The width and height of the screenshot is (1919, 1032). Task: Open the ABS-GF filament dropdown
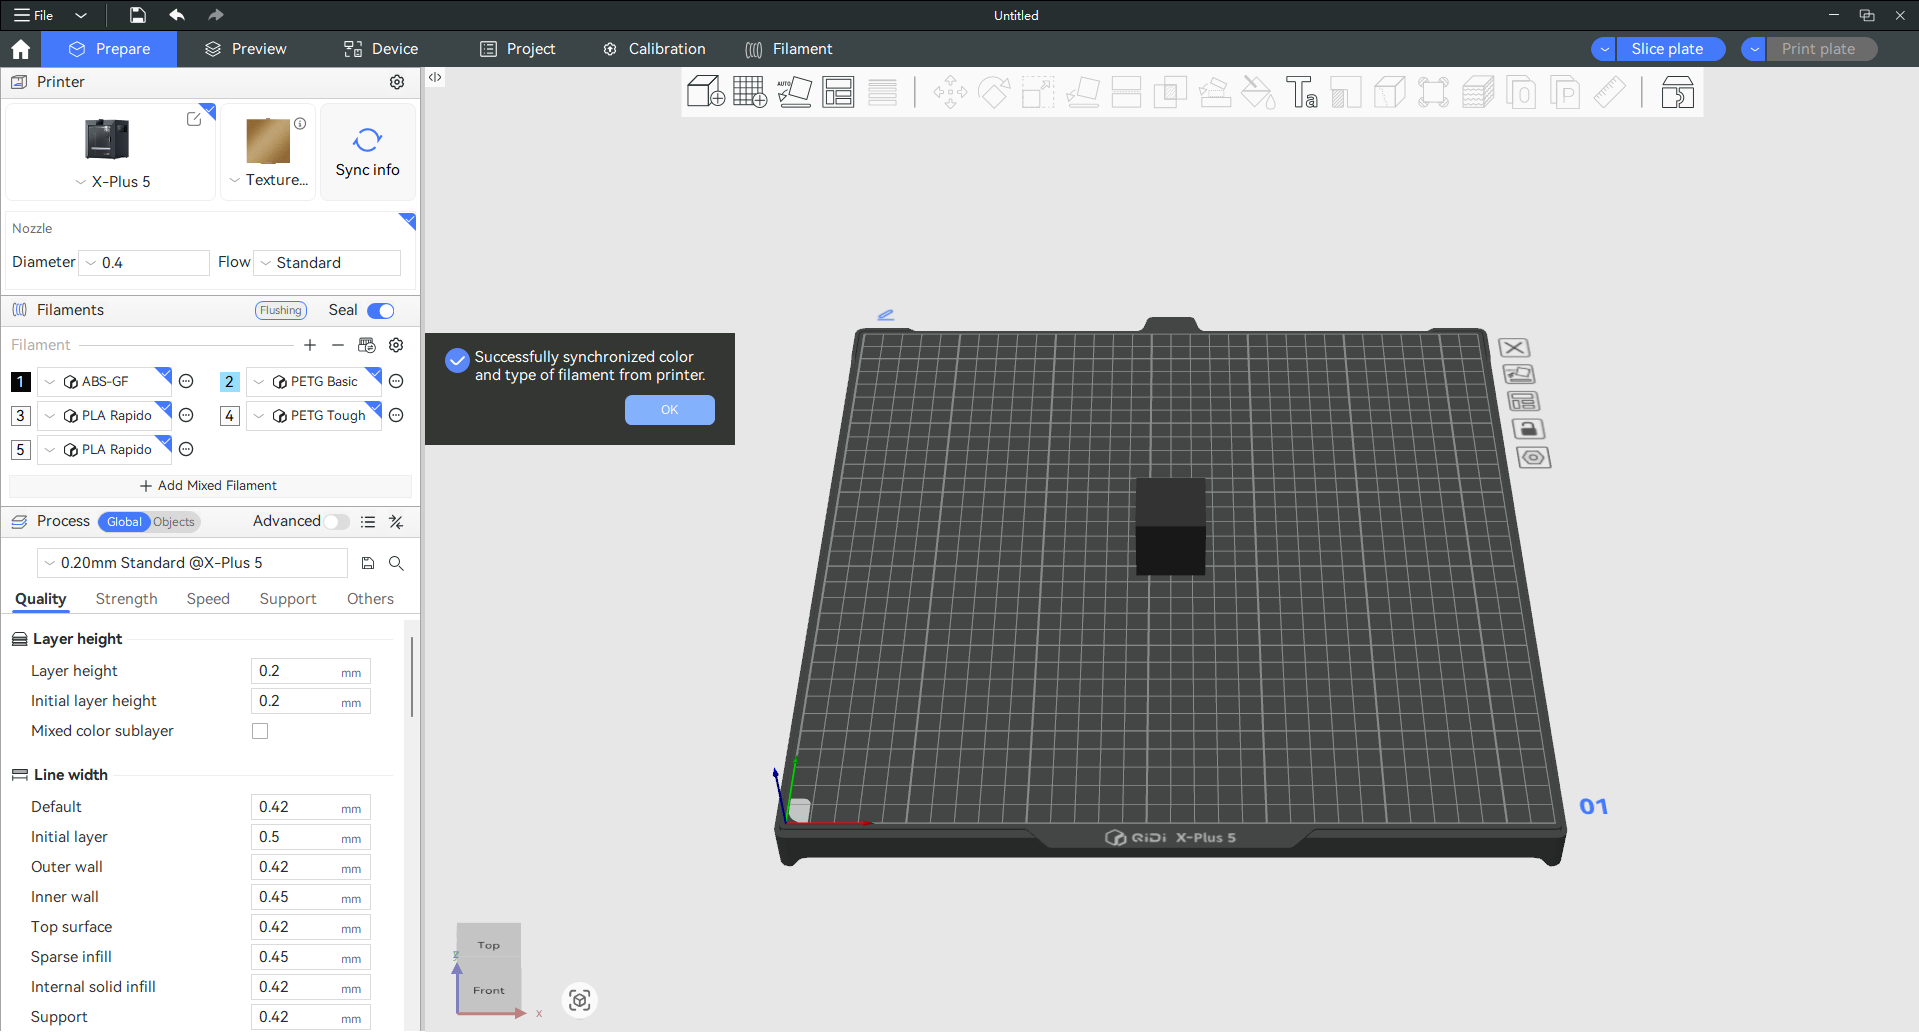103,382
